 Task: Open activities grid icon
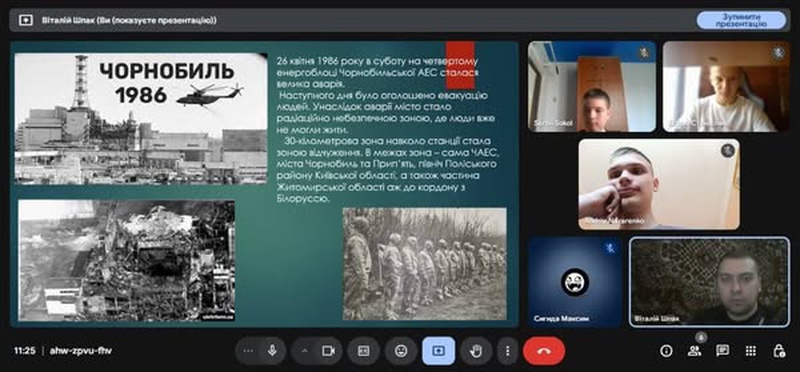coord(751,351)
